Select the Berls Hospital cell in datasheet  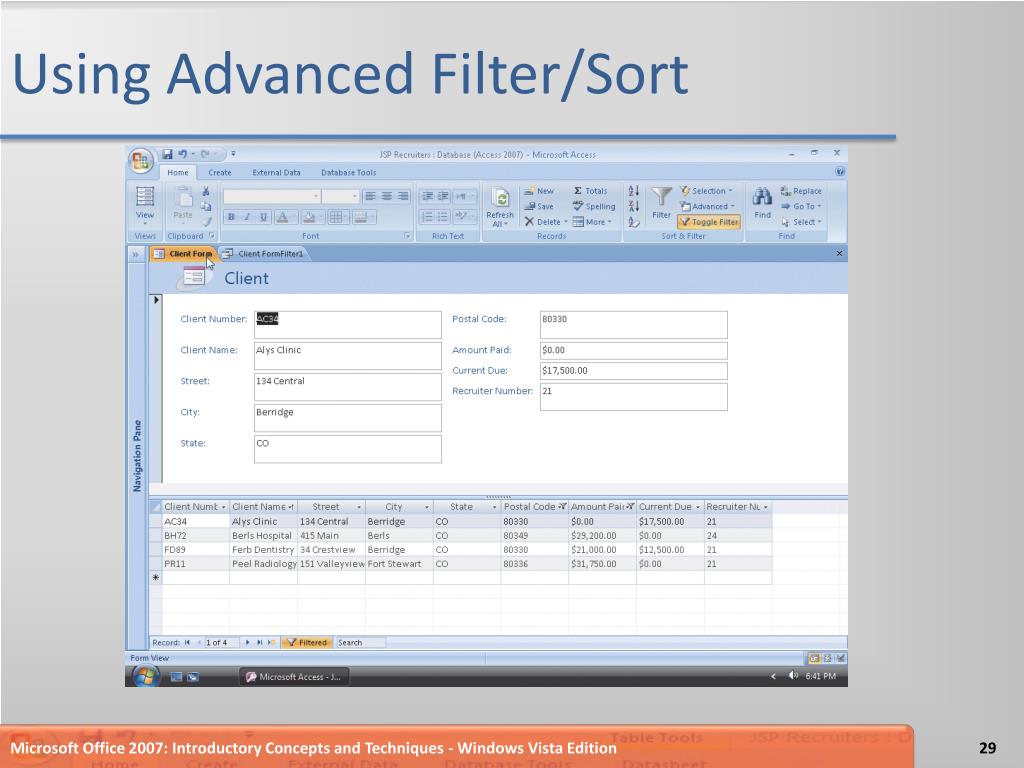tap(263, 536)
